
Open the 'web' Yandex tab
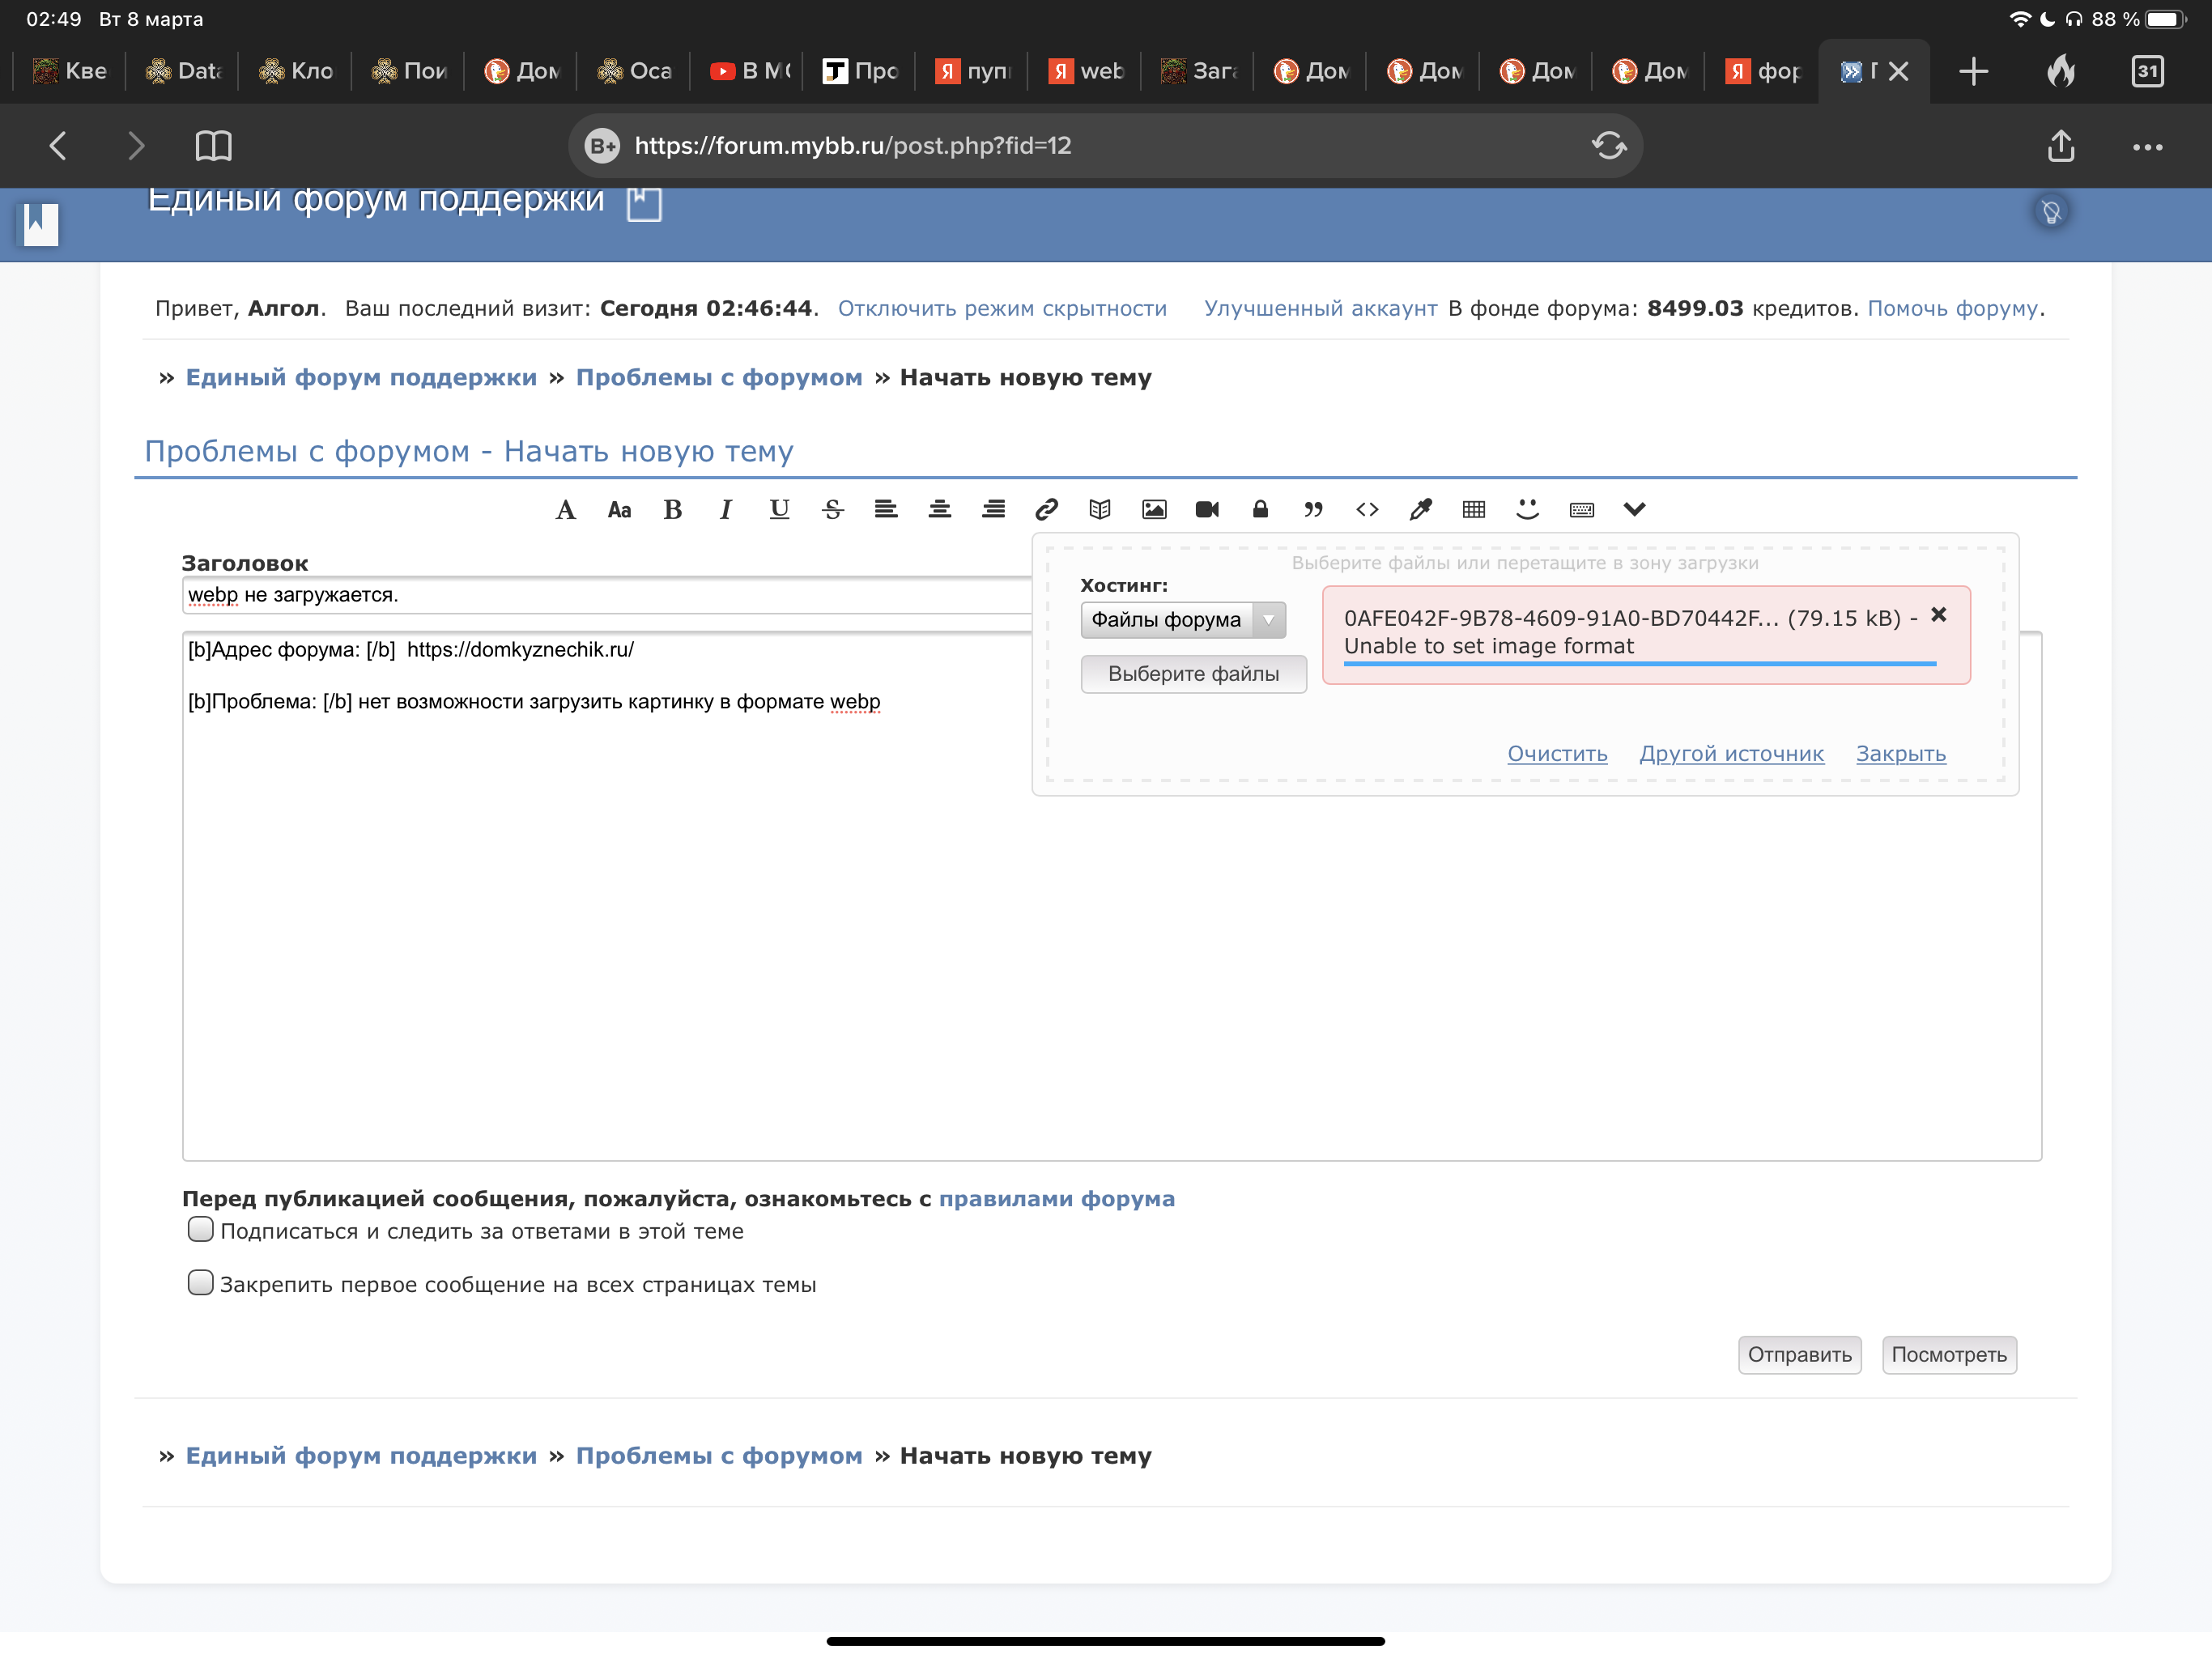tap(1085, 71)
